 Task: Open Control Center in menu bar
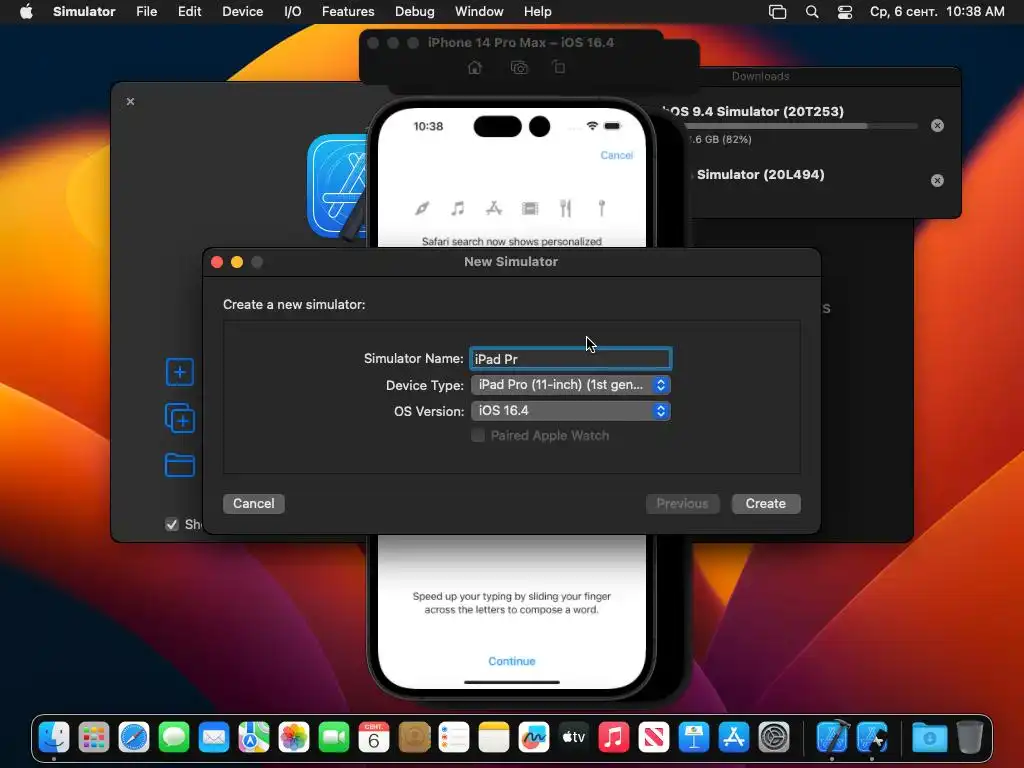click(x=845, y=12)
